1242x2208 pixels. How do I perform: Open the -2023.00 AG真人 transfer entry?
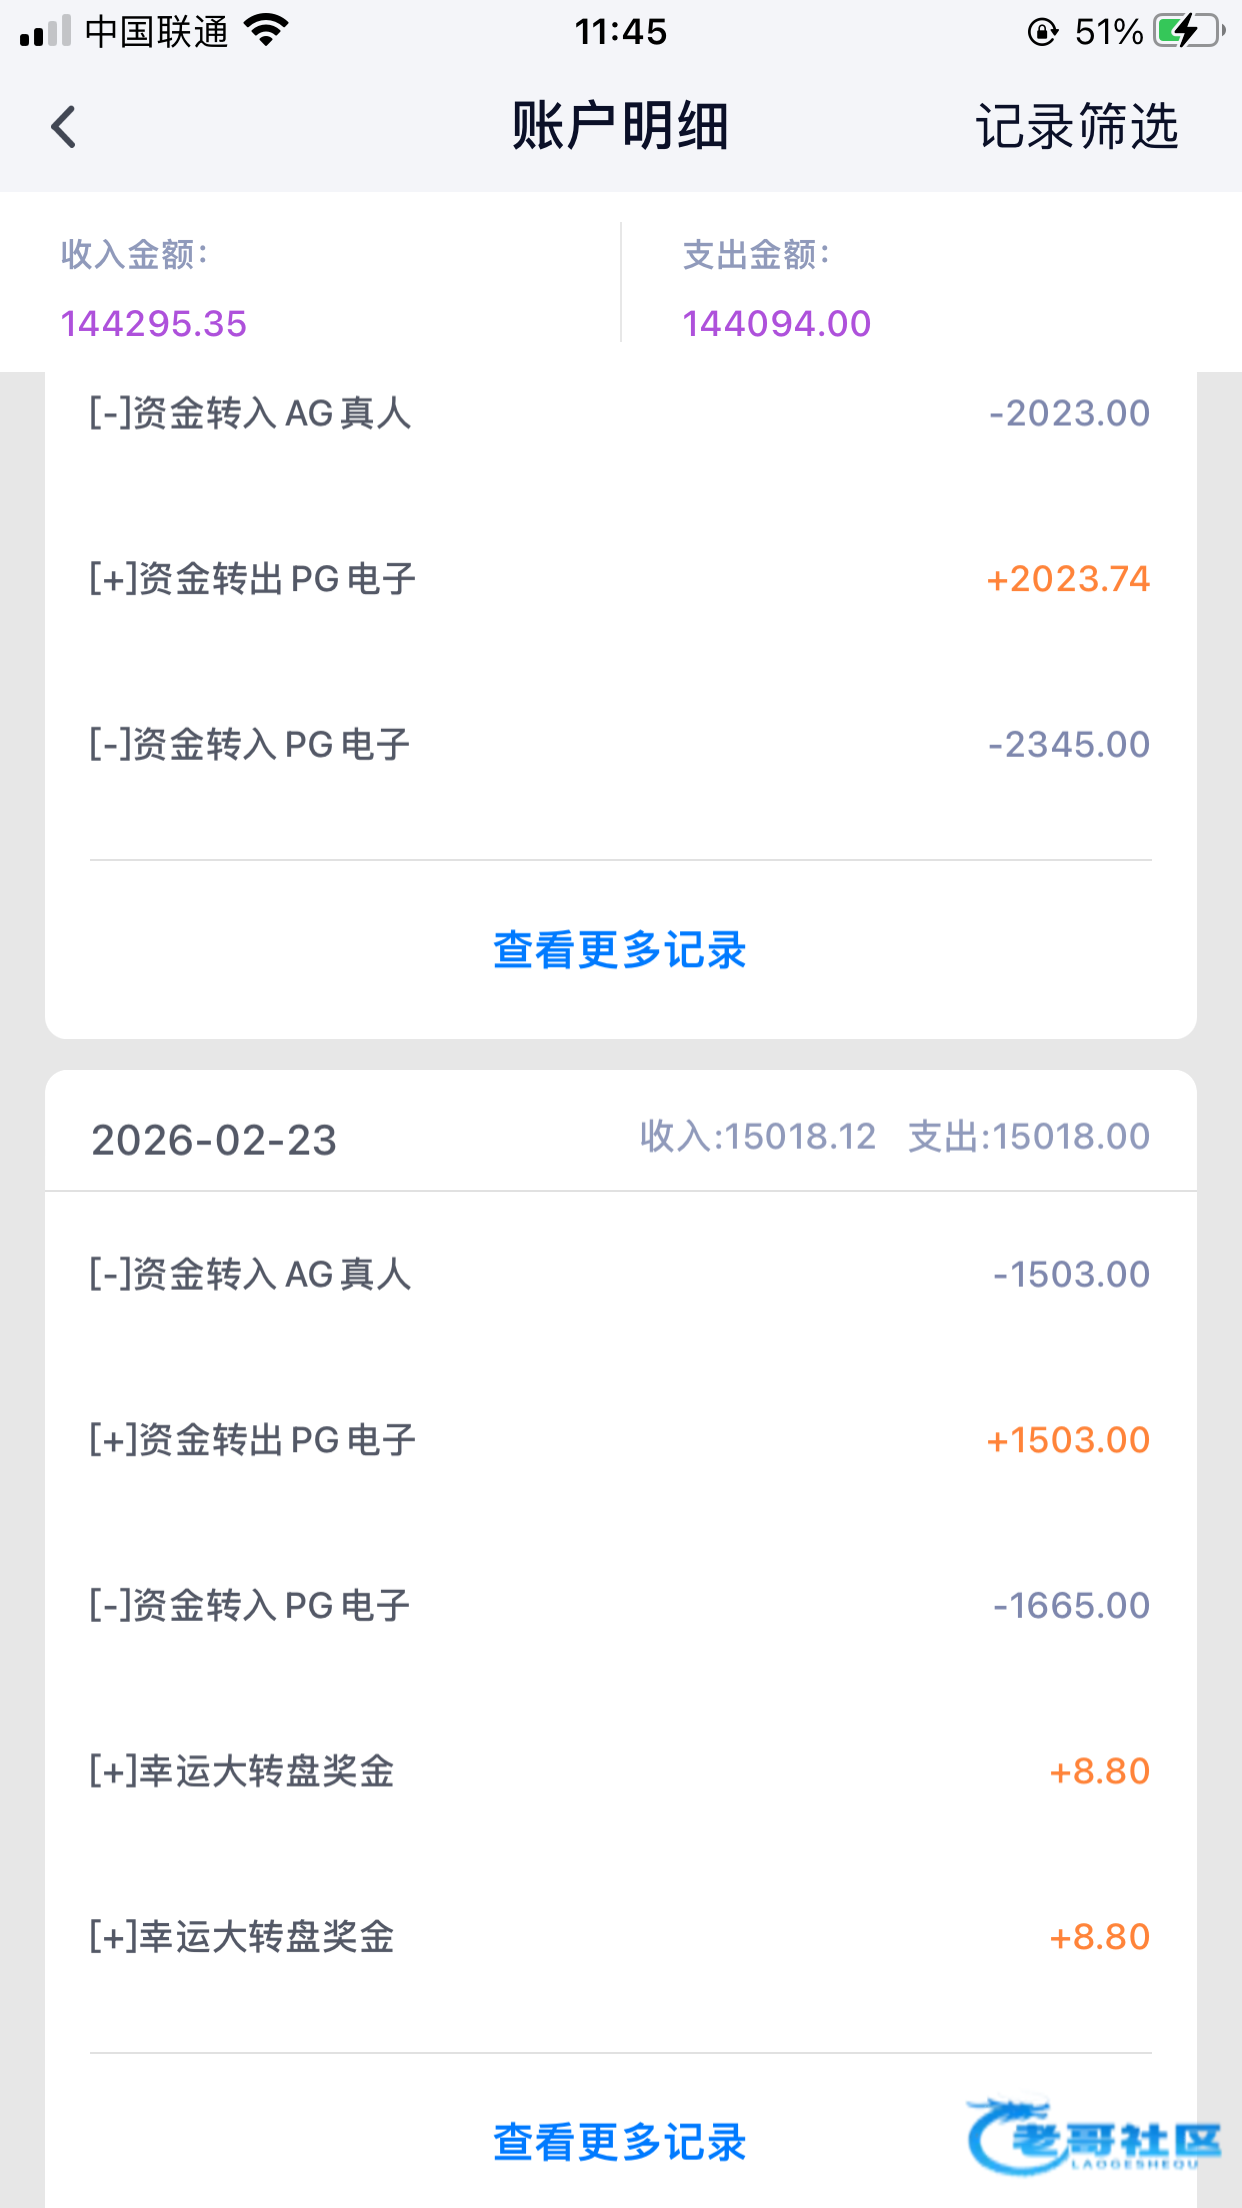(620, 413)
